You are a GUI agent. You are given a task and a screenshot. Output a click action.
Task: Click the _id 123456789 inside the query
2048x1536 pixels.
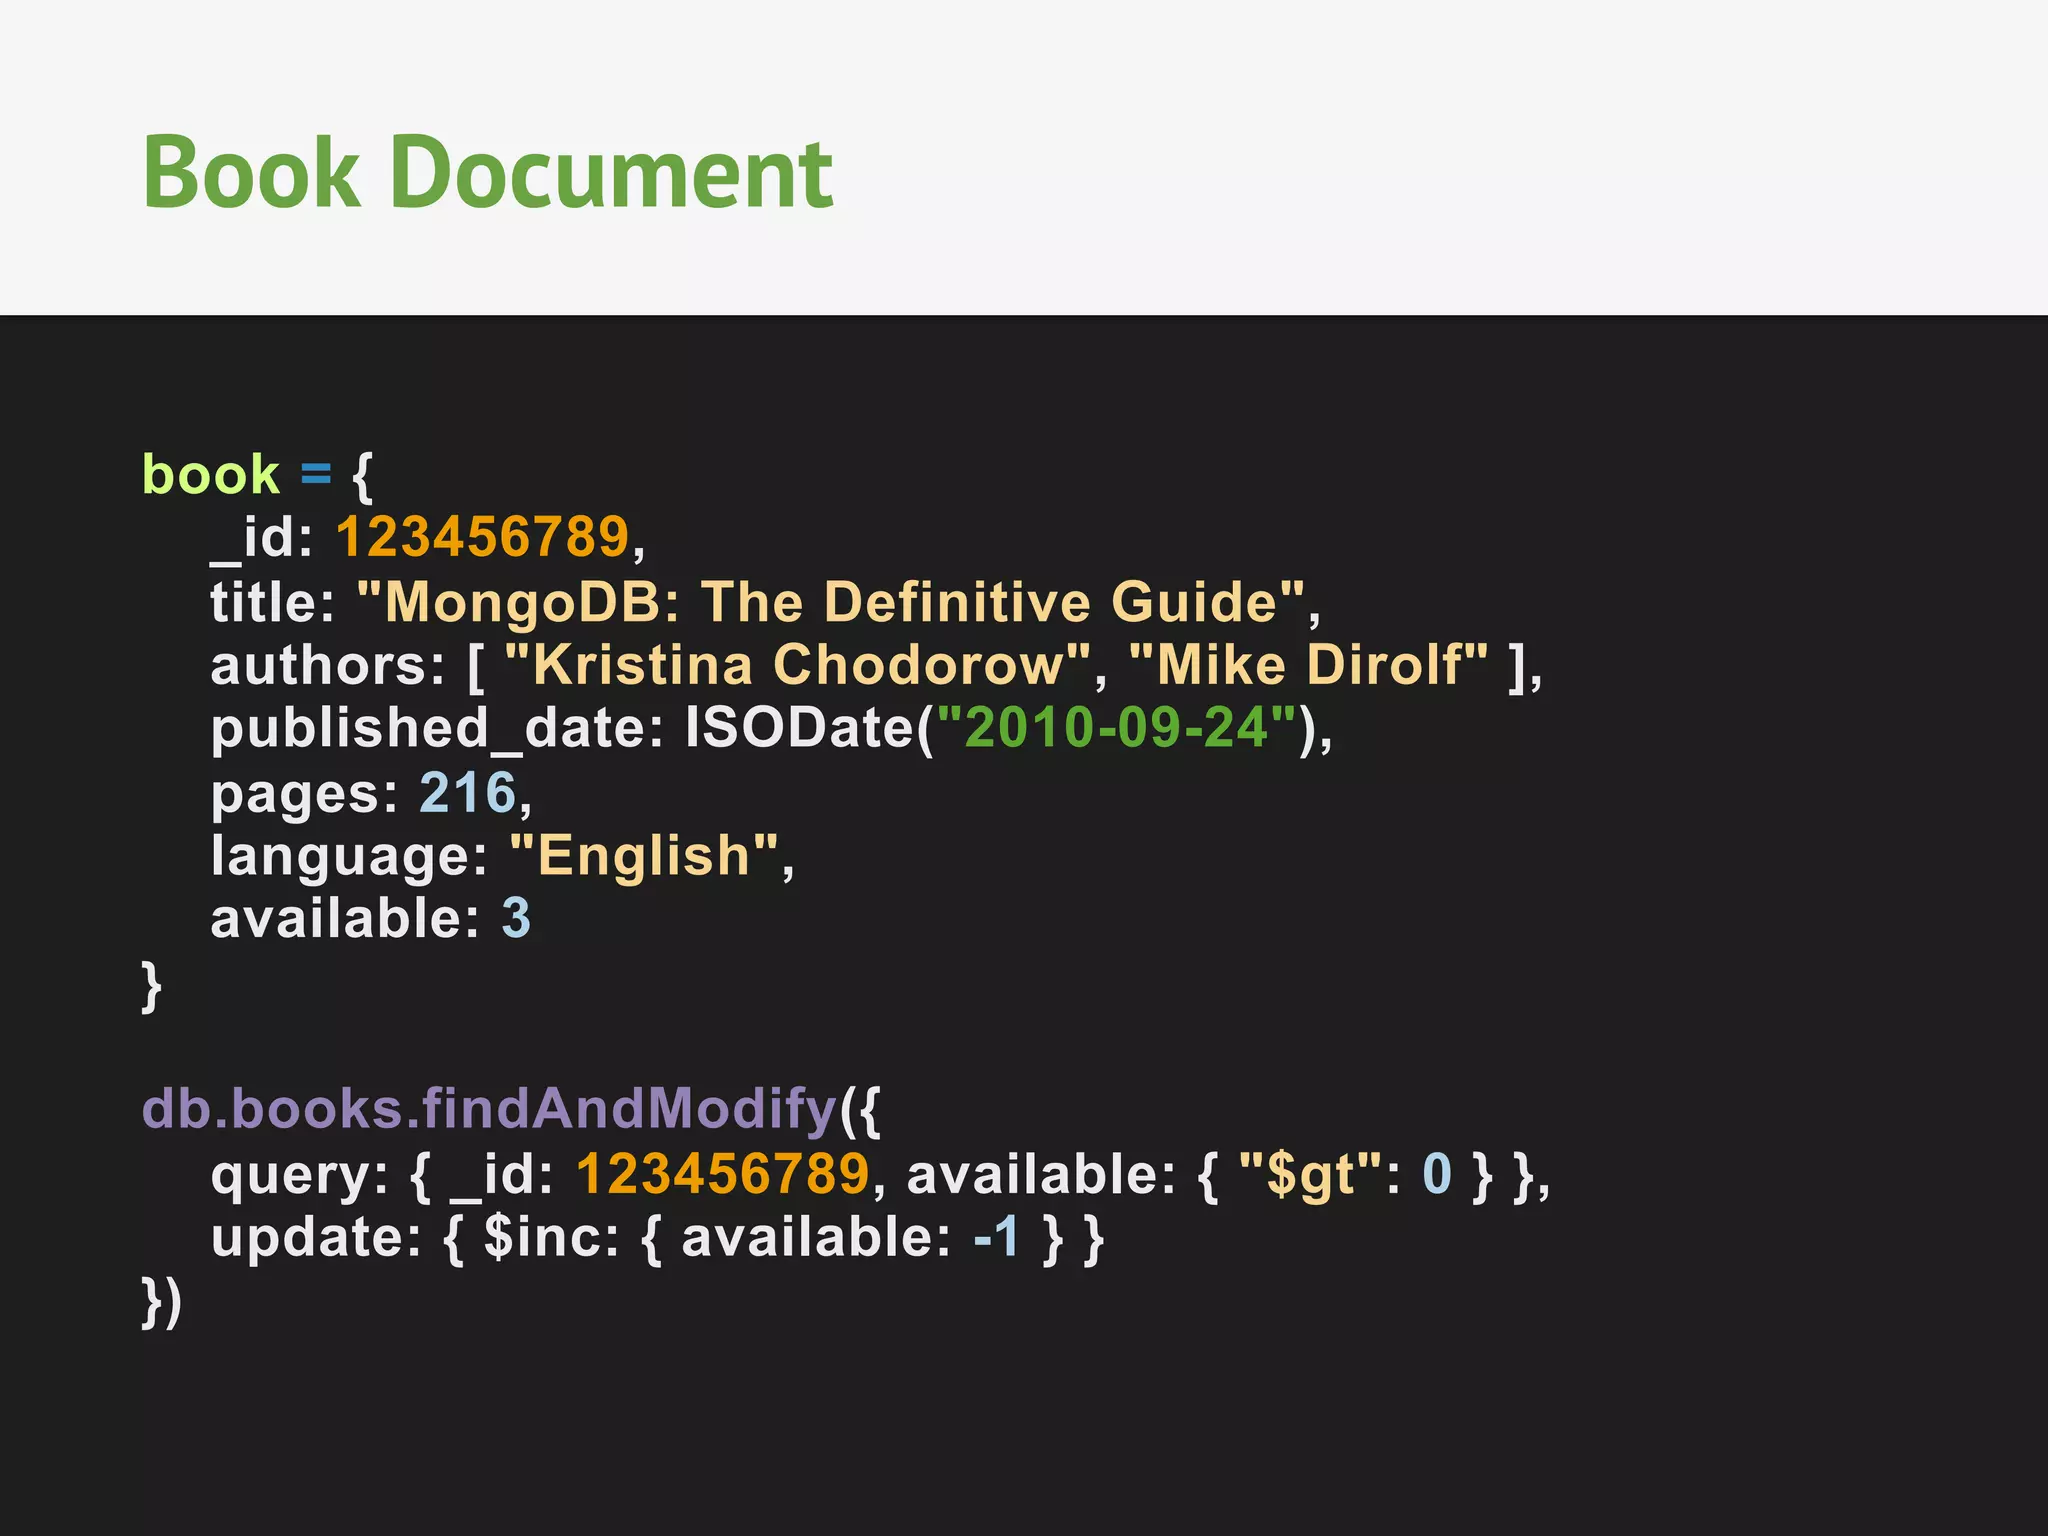click(723, 1173)
